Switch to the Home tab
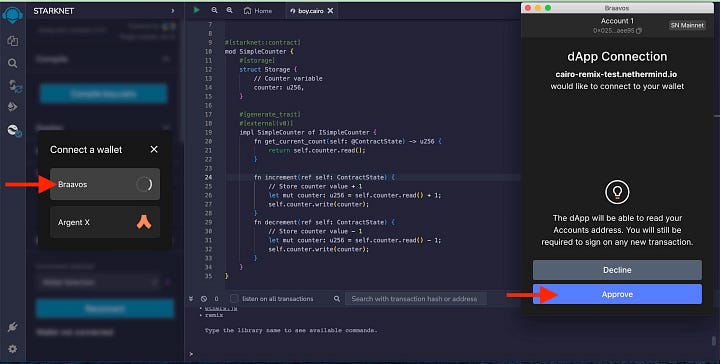Viewport: 720px width, 364px height. 258,11
